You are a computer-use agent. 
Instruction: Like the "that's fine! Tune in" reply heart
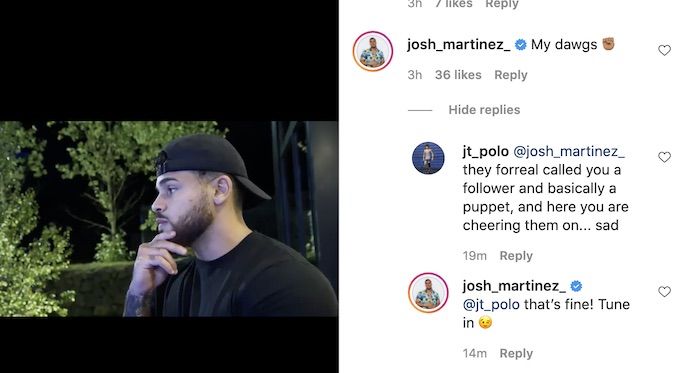664,291
